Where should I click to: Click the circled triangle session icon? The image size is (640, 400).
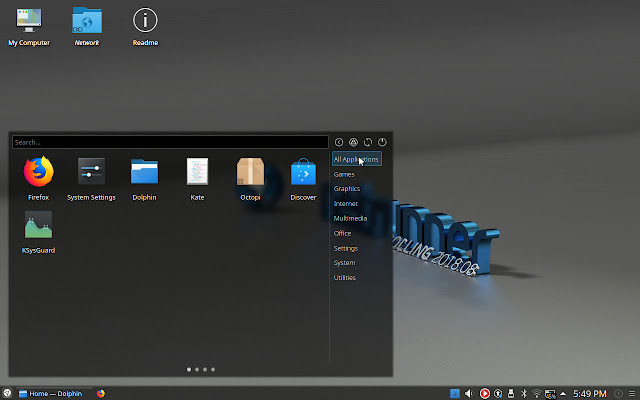coord(353,142)
